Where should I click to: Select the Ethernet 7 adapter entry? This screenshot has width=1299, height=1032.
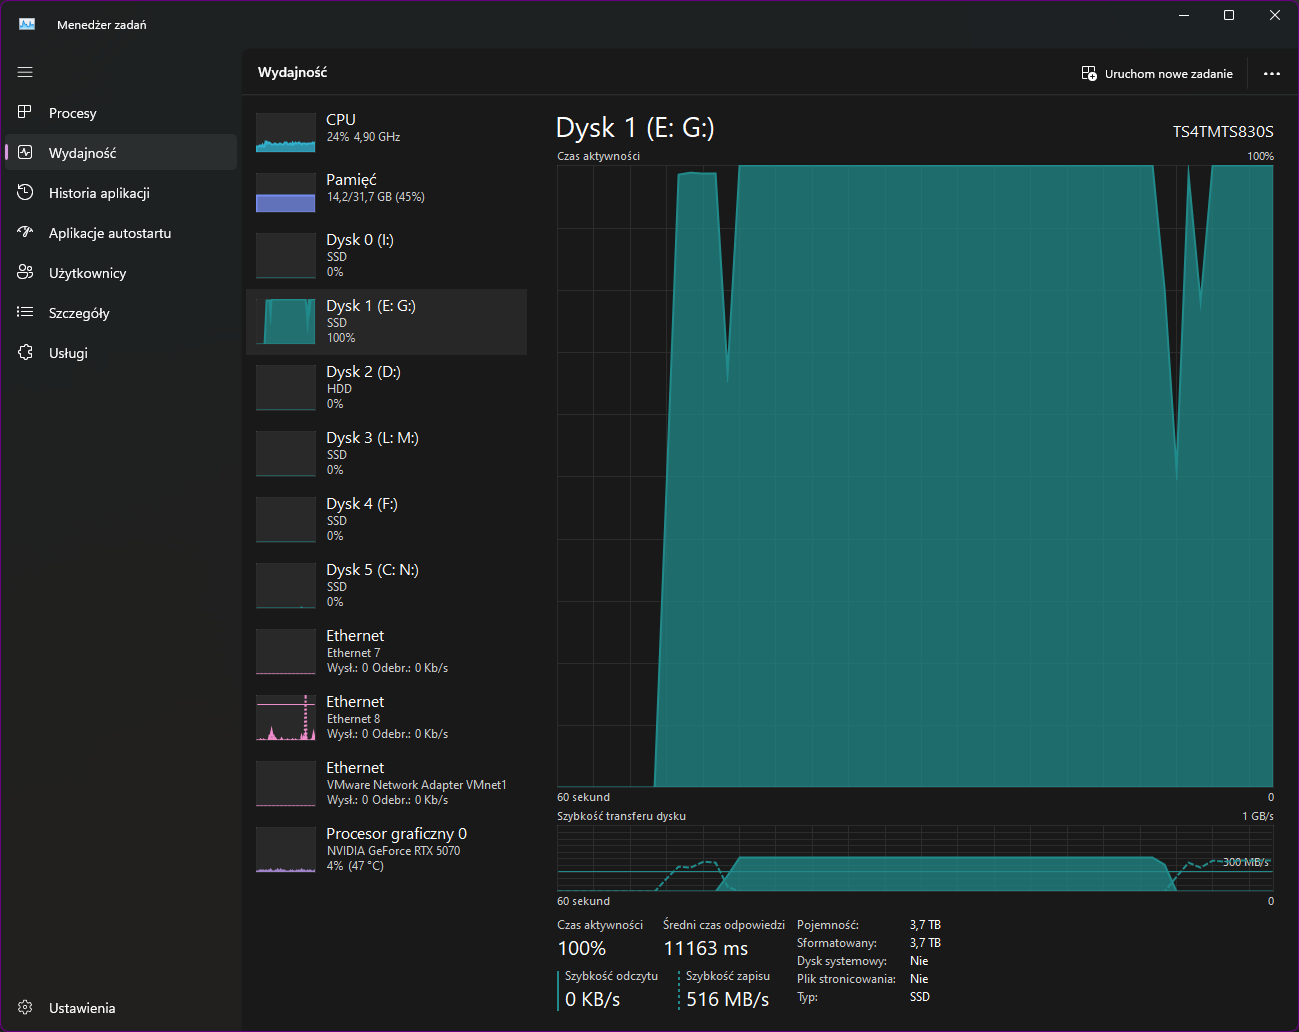(x=386, y=652)
